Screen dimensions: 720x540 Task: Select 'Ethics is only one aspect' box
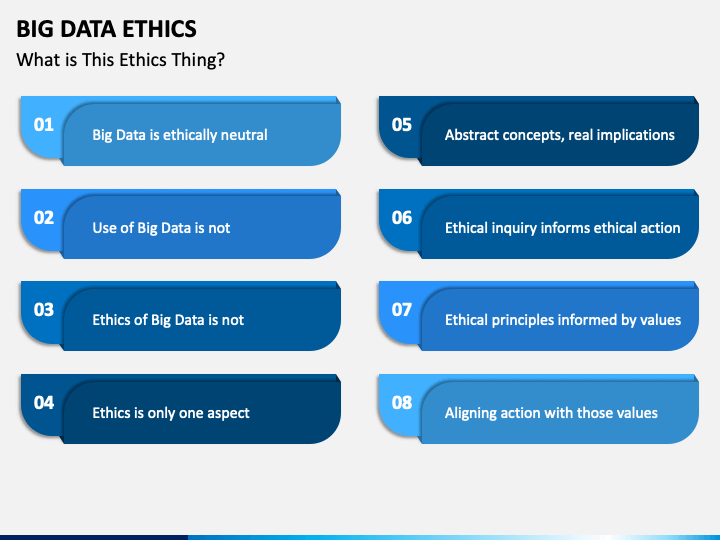(202, 412)
